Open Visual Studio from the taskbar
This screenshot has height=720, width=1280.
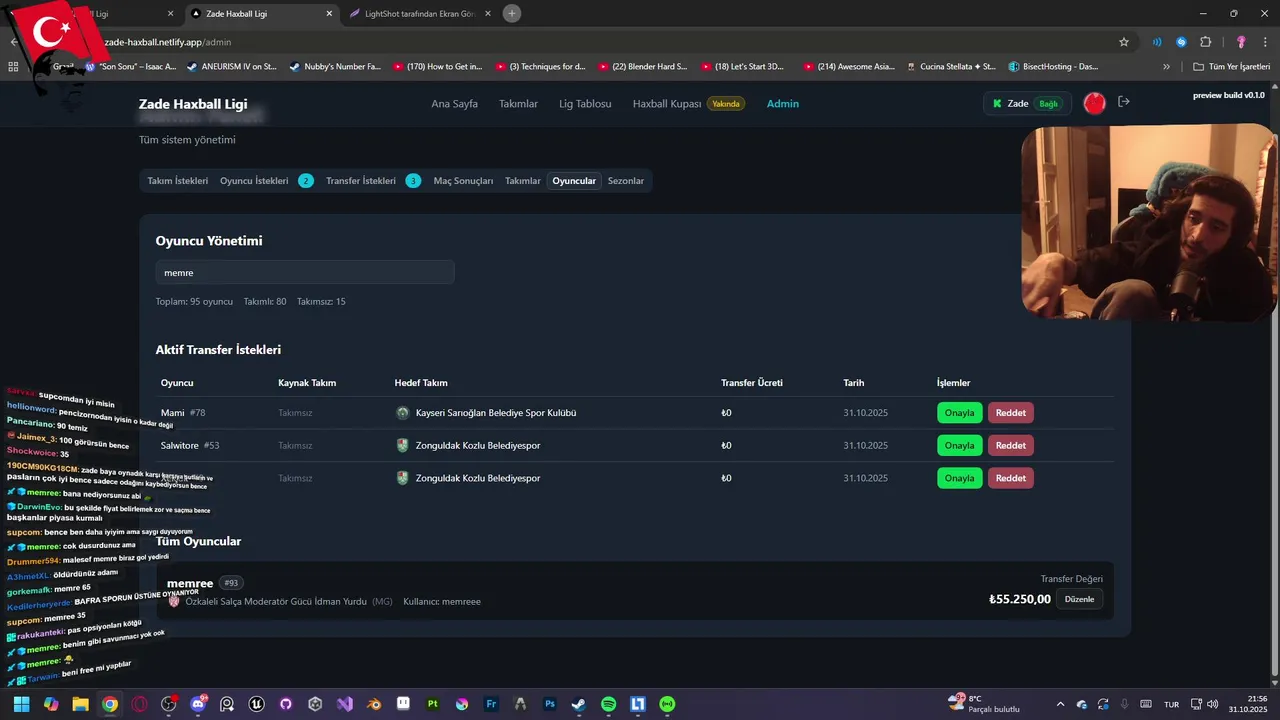pyautogui.click(x=345, y=704)
